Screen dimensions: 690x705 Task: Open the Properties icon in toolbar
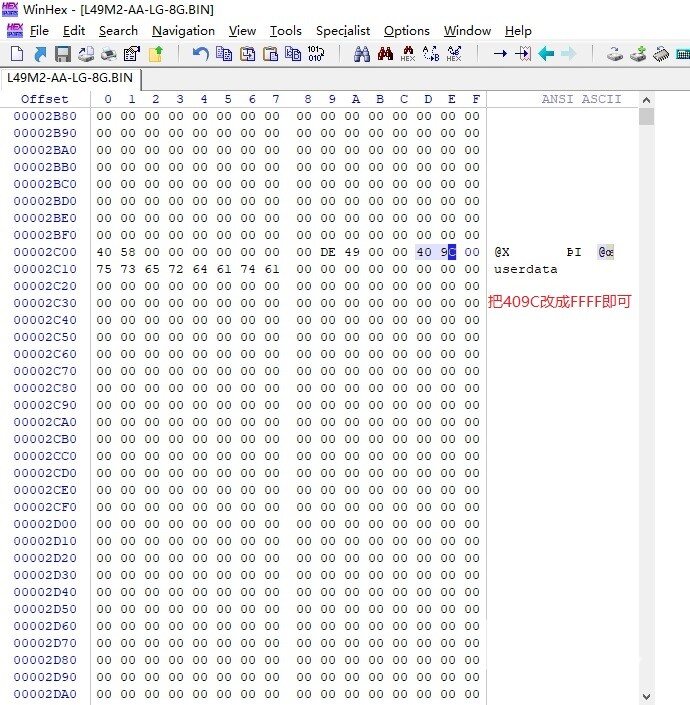pos(132,54)
